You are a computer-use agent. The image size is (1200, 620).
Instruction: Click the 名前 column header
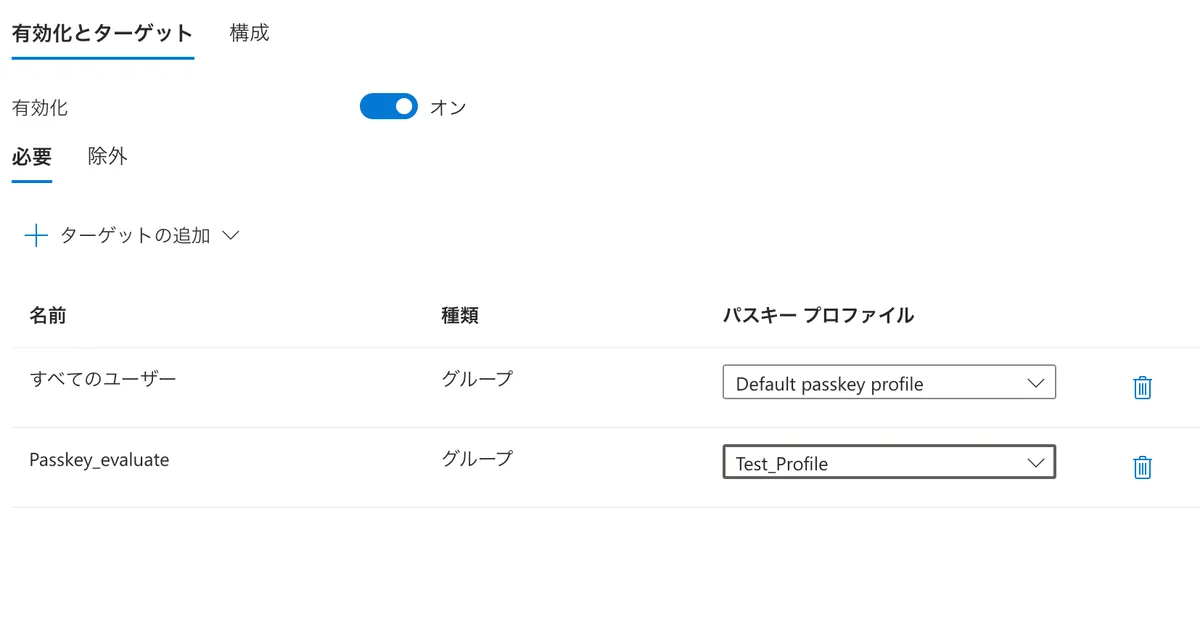[x=48, y=315]
